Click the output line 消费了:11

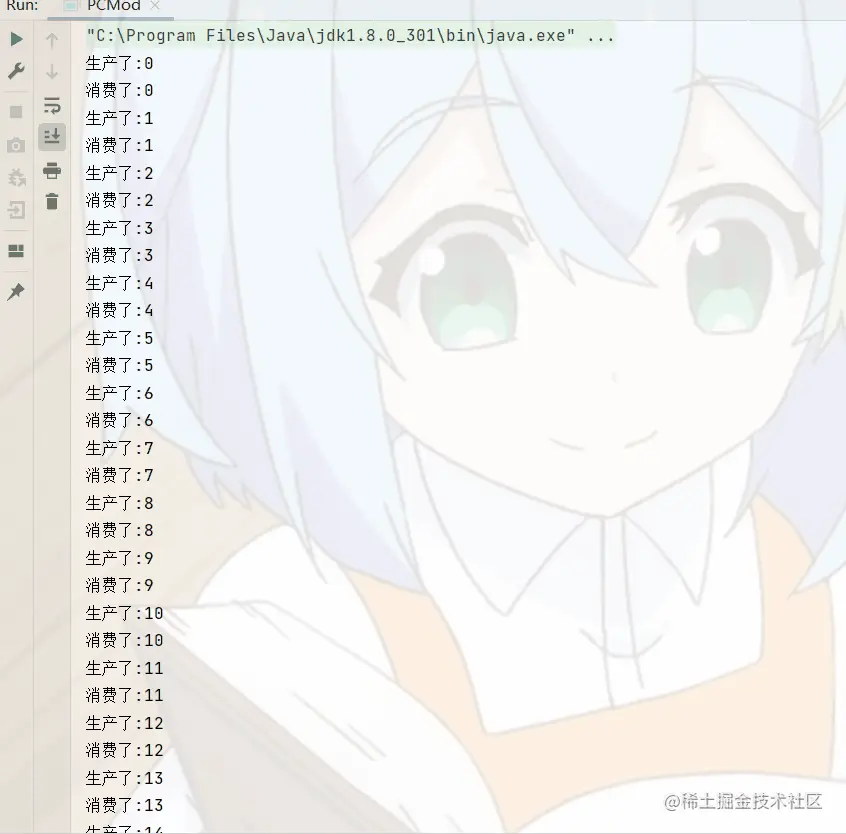click(x=124, y=696)
